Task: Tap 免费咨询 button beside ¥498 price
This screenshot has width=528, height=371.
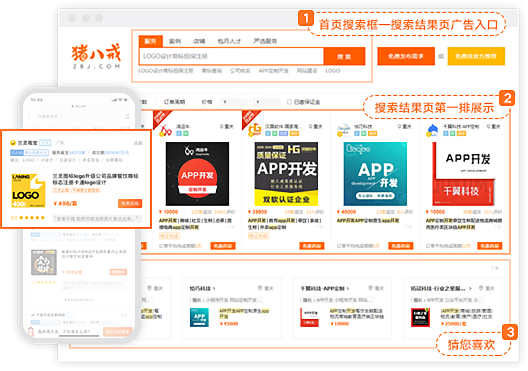Action: click(x=130, y=203)
